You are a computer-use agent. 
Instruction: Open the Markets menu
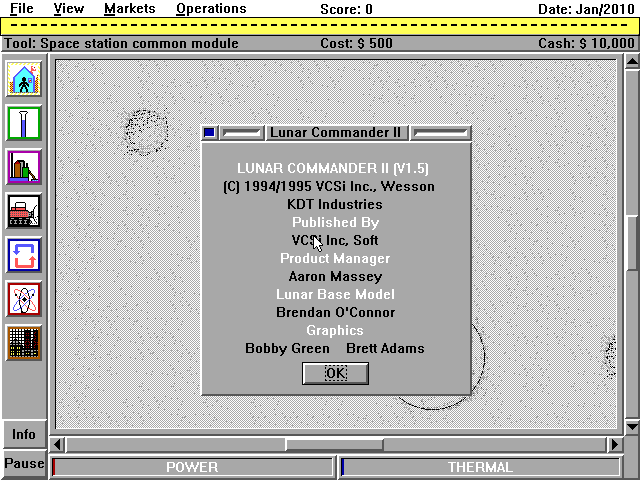(x=130, y=9)
